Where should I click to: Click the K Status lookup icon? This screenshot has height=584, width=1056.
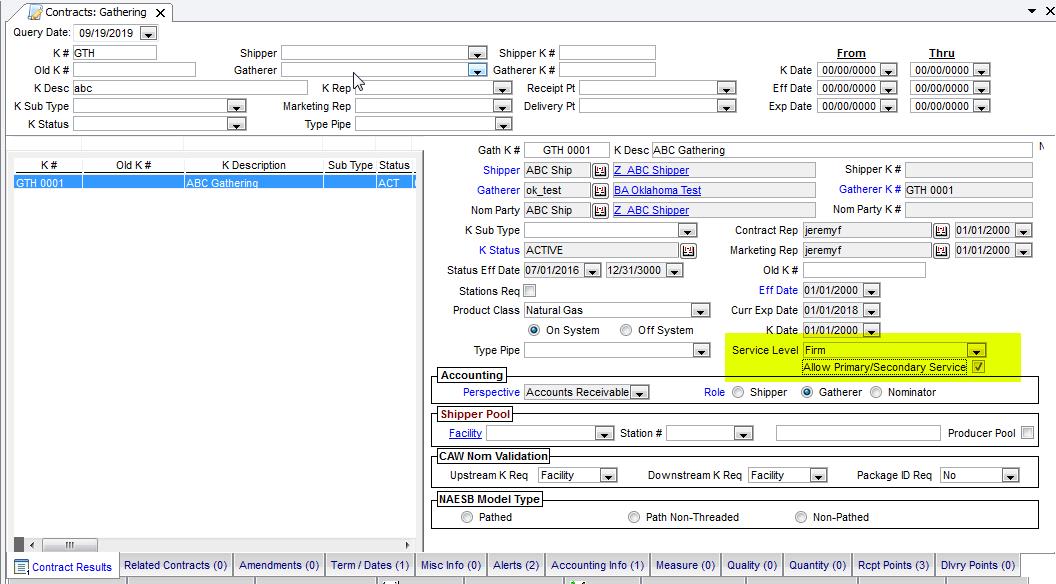(688, 251)
